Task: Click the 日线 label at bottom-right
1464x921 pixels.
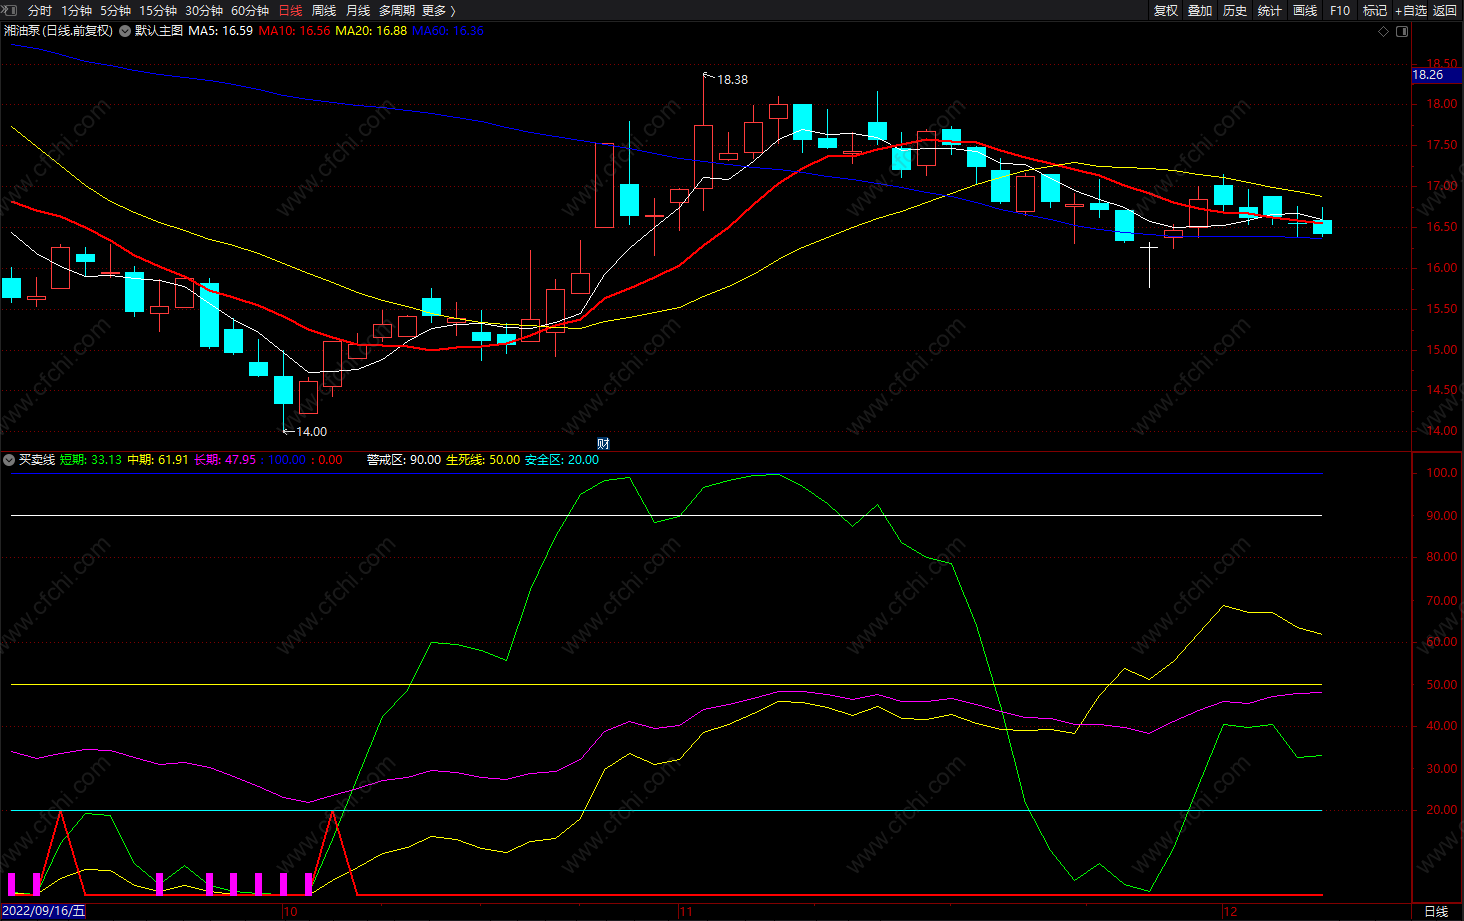Action: coord(1436,911)
